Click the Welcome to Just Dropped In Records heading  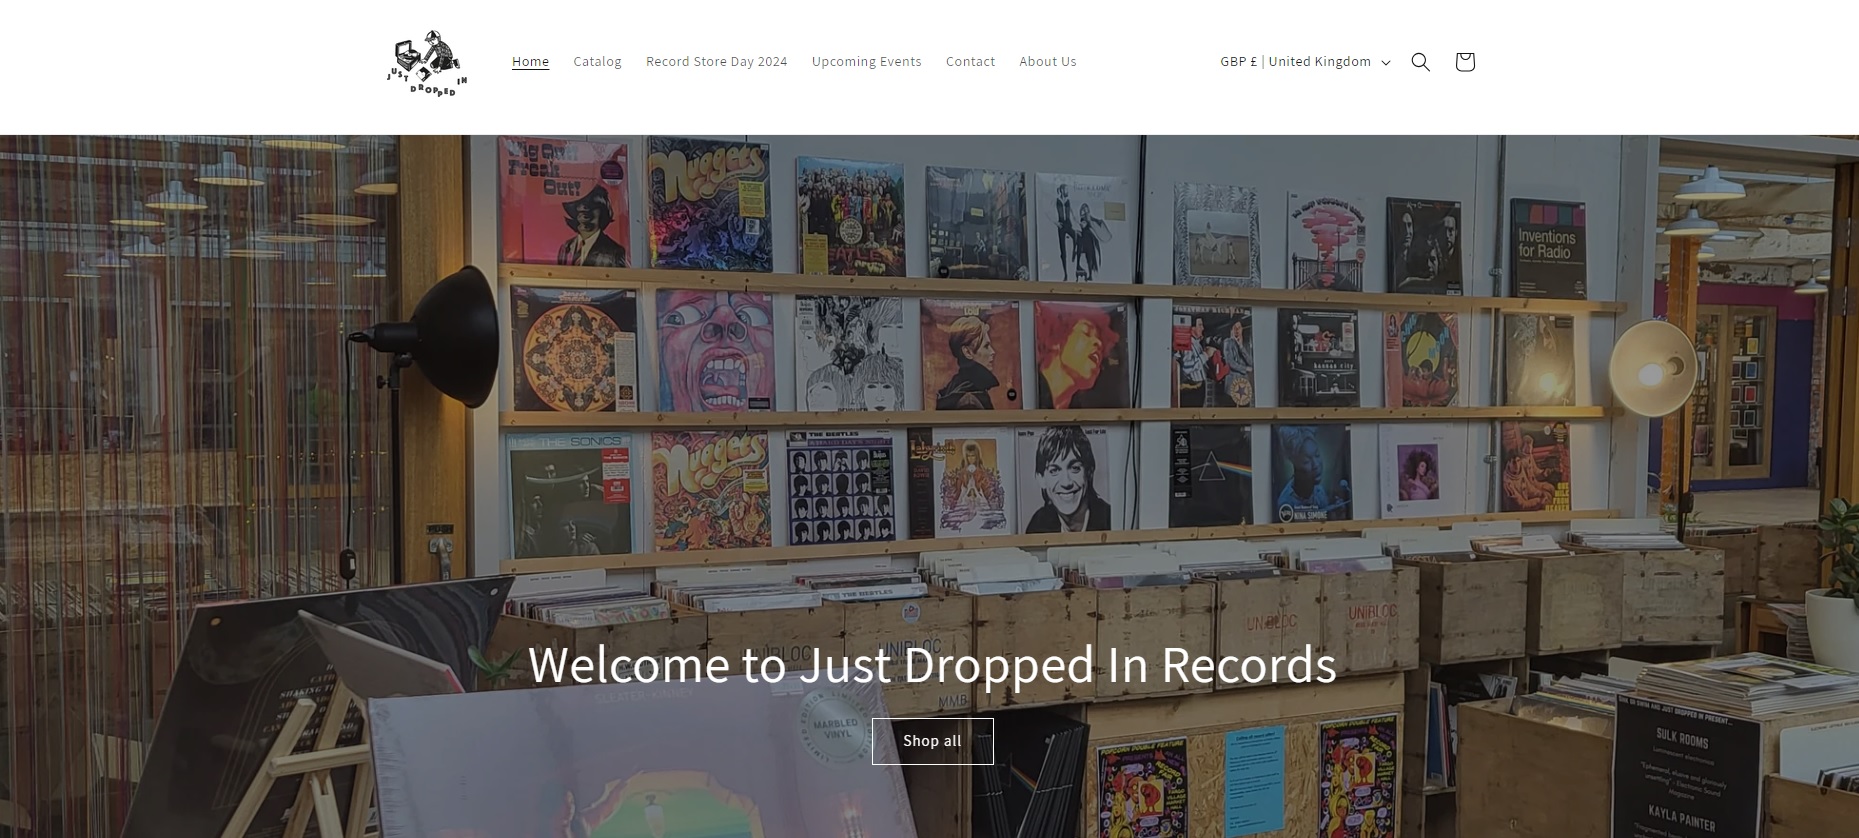932,665
